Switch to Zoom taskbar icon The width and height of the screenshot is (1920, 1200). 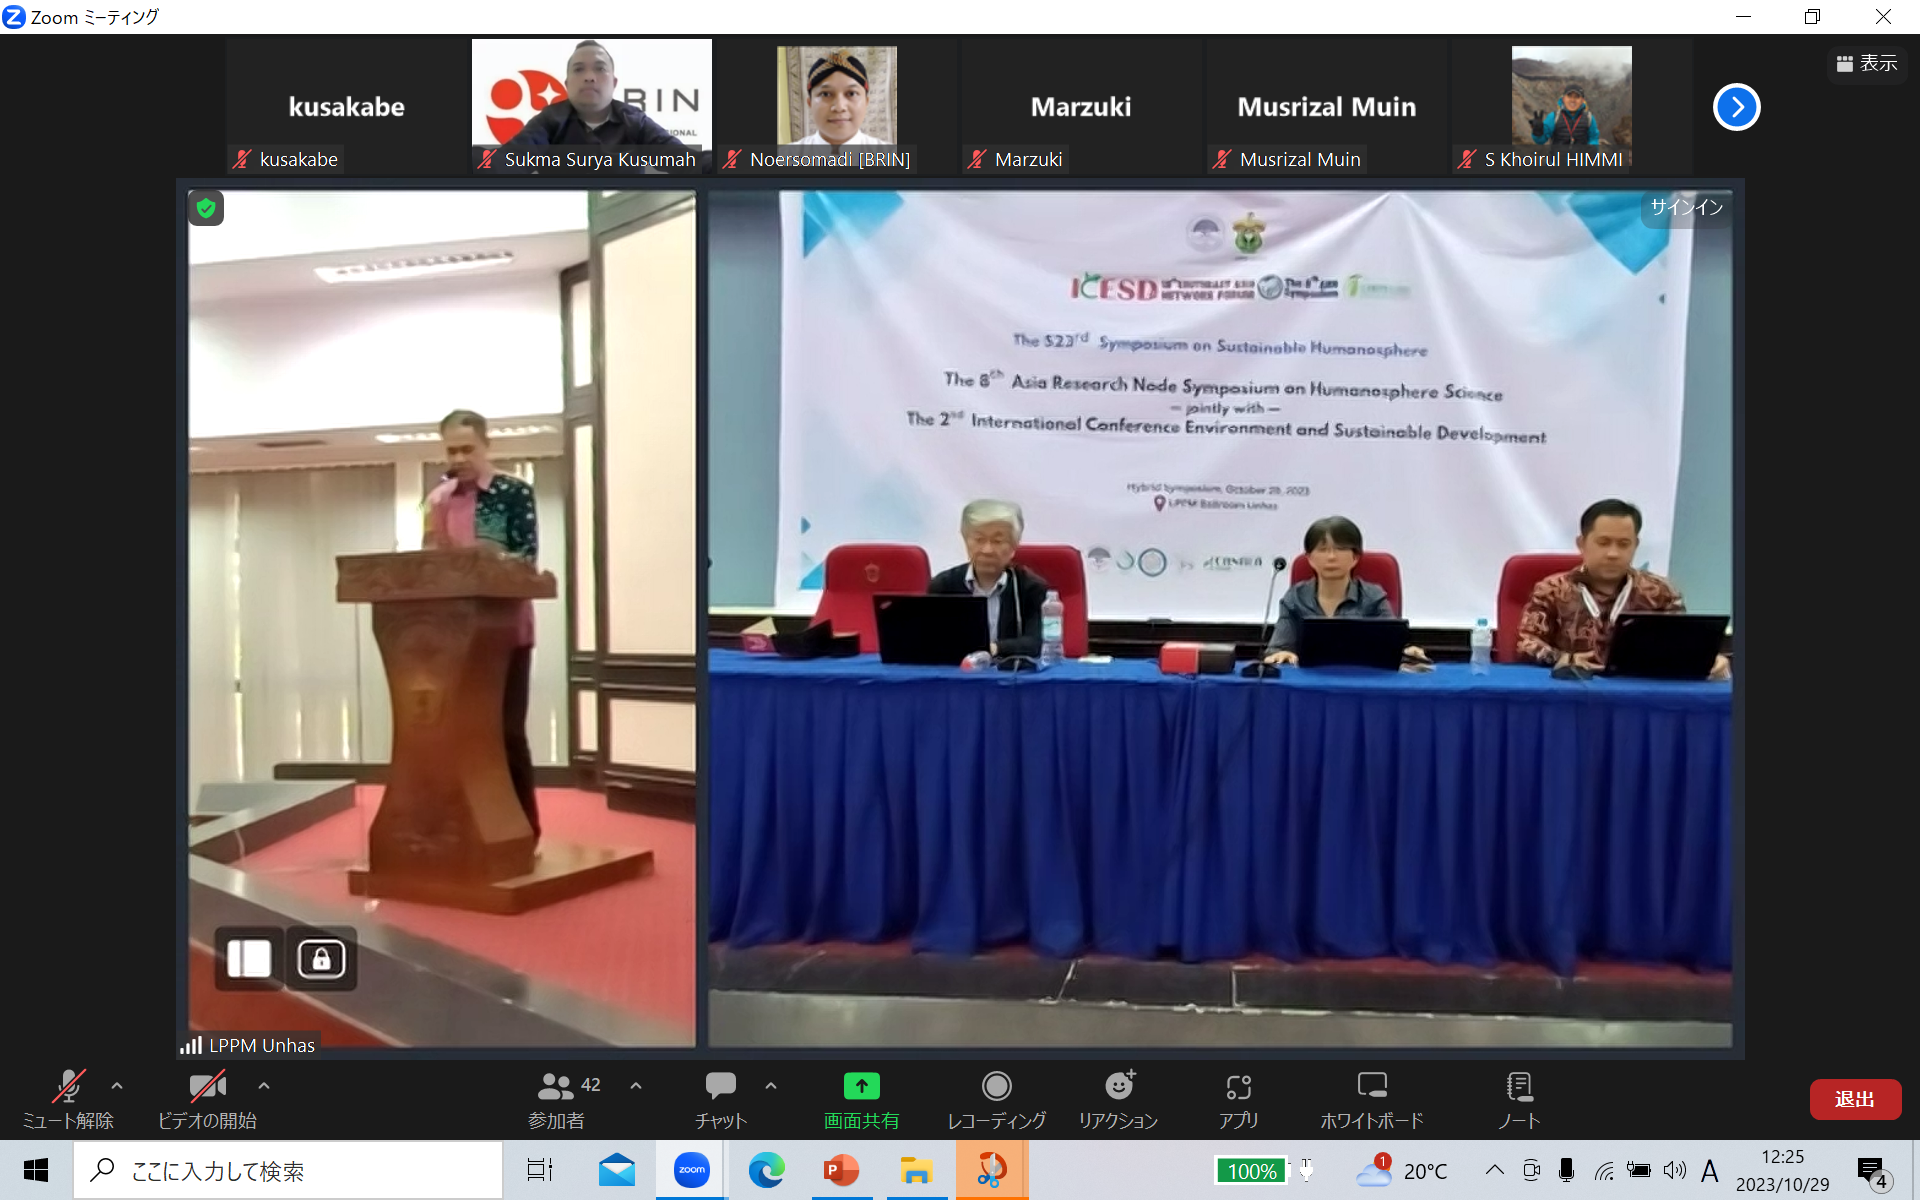[x=691, y=1170]
